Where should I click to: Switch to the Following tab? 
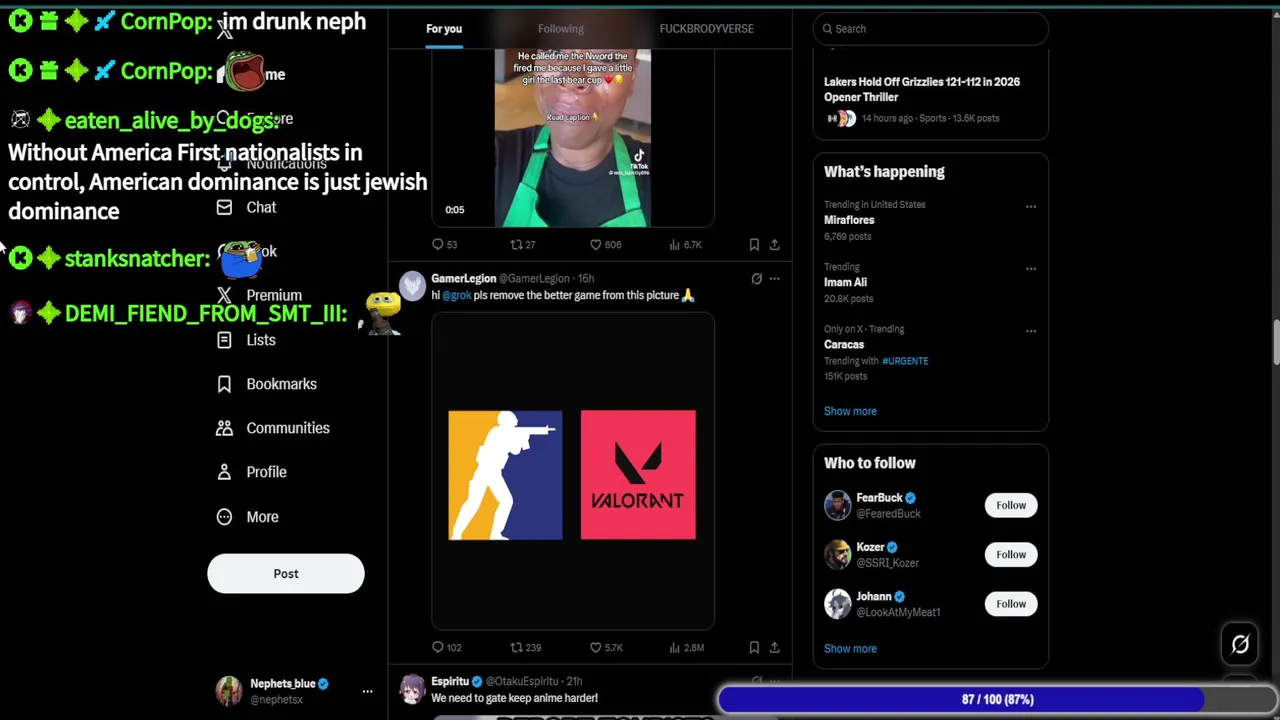(x=560, y=29)
